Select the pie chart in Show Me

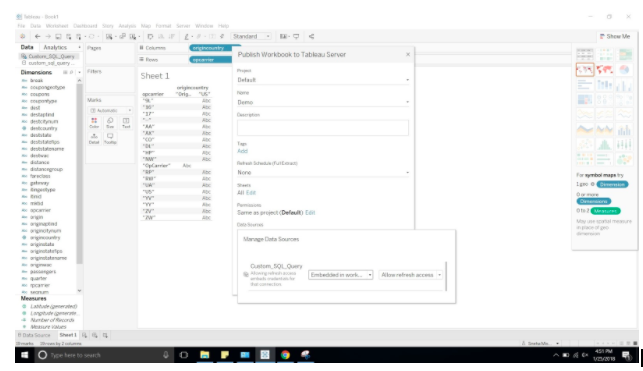[624, 69]
